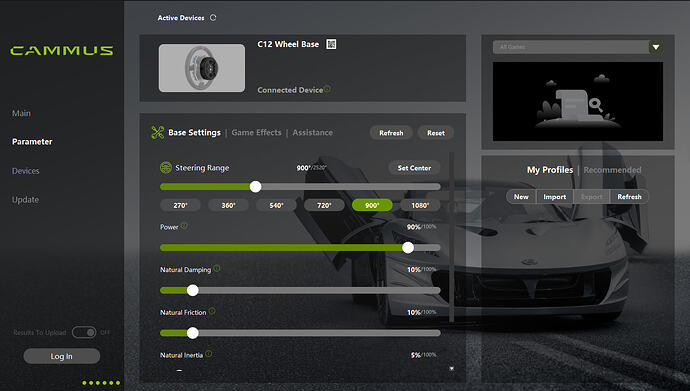
Task: Click the Active Devices refresh icon
Action: (x=213, y=18)
